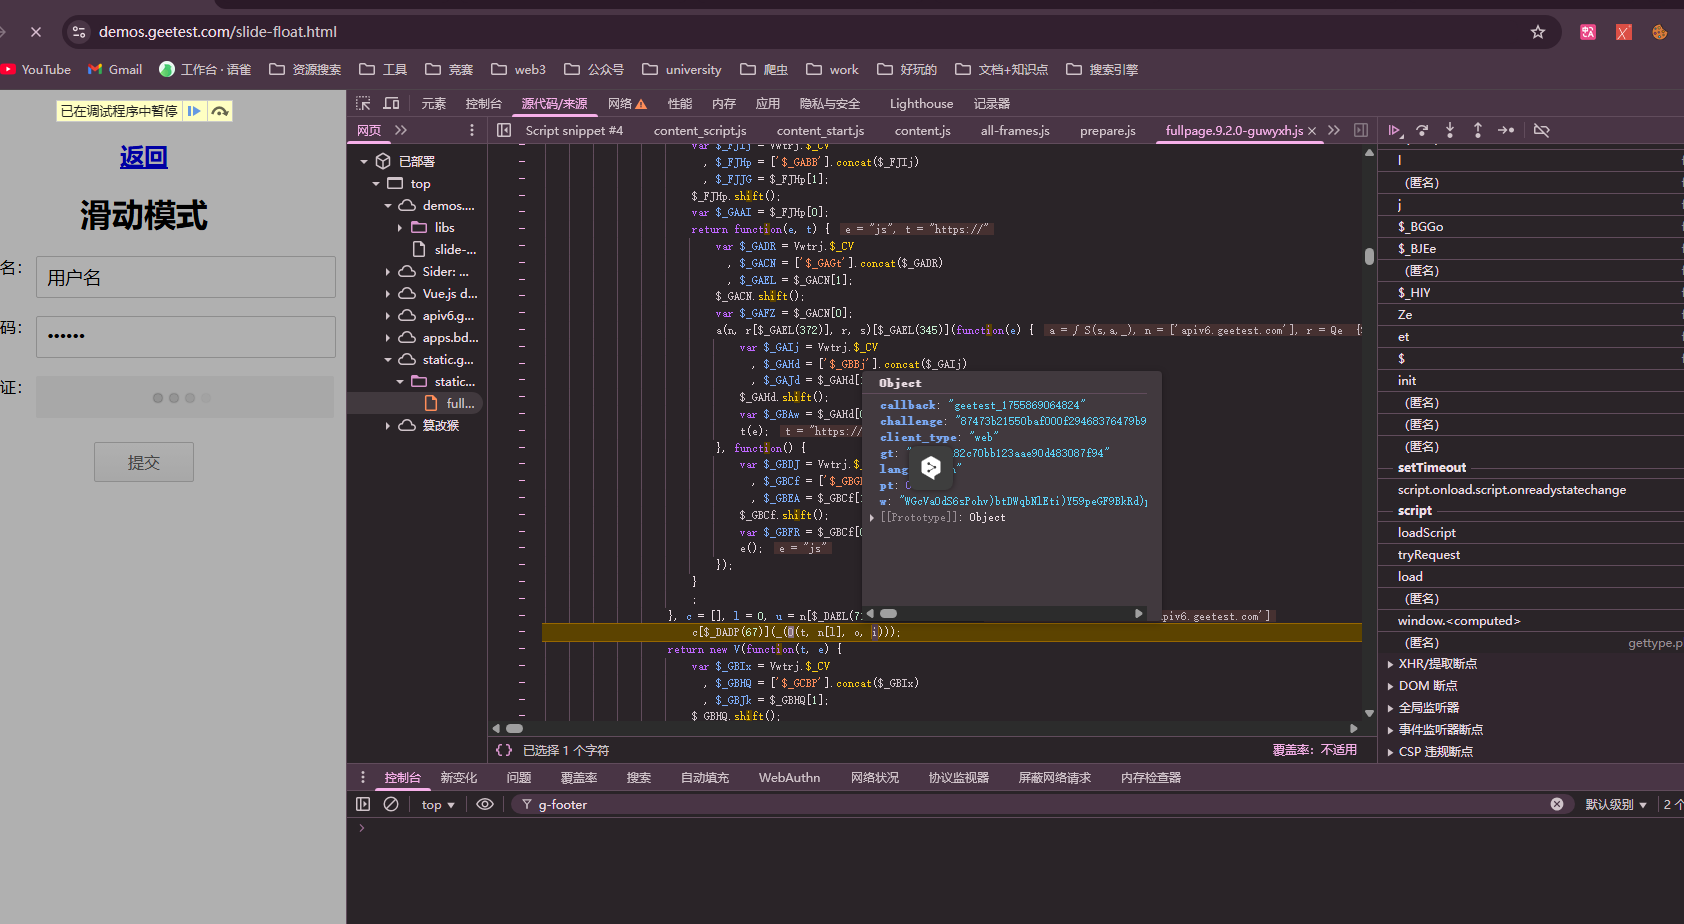
Task: Switch to the 元素 (Elements) panel
Action: point(434,103)
